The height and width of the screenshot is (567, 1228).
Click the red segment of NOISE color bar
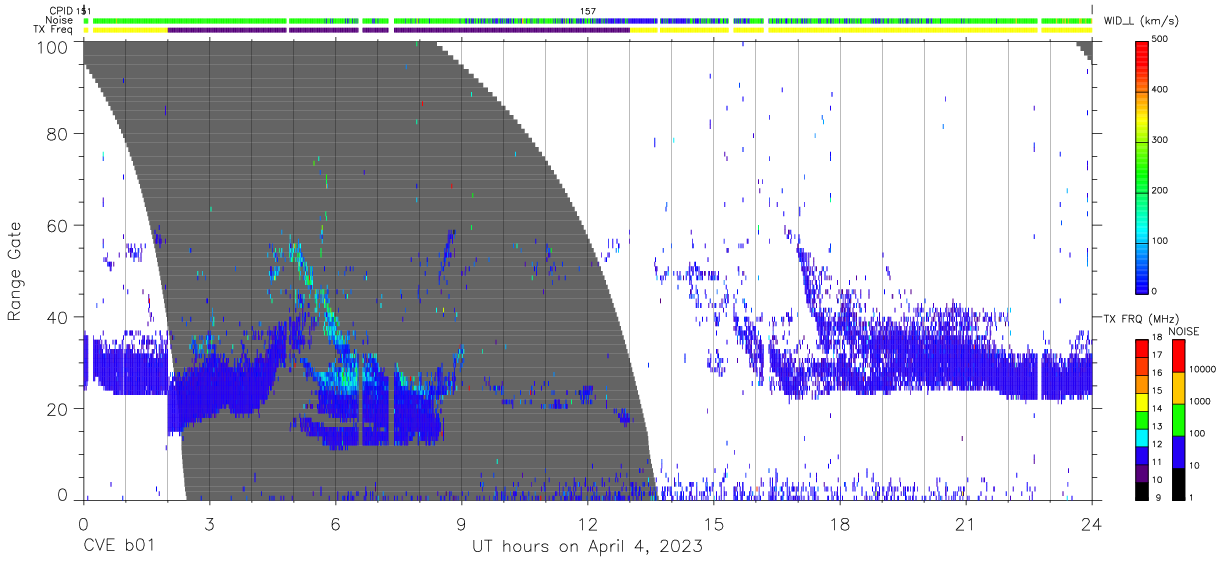(x=1177, y=355)
